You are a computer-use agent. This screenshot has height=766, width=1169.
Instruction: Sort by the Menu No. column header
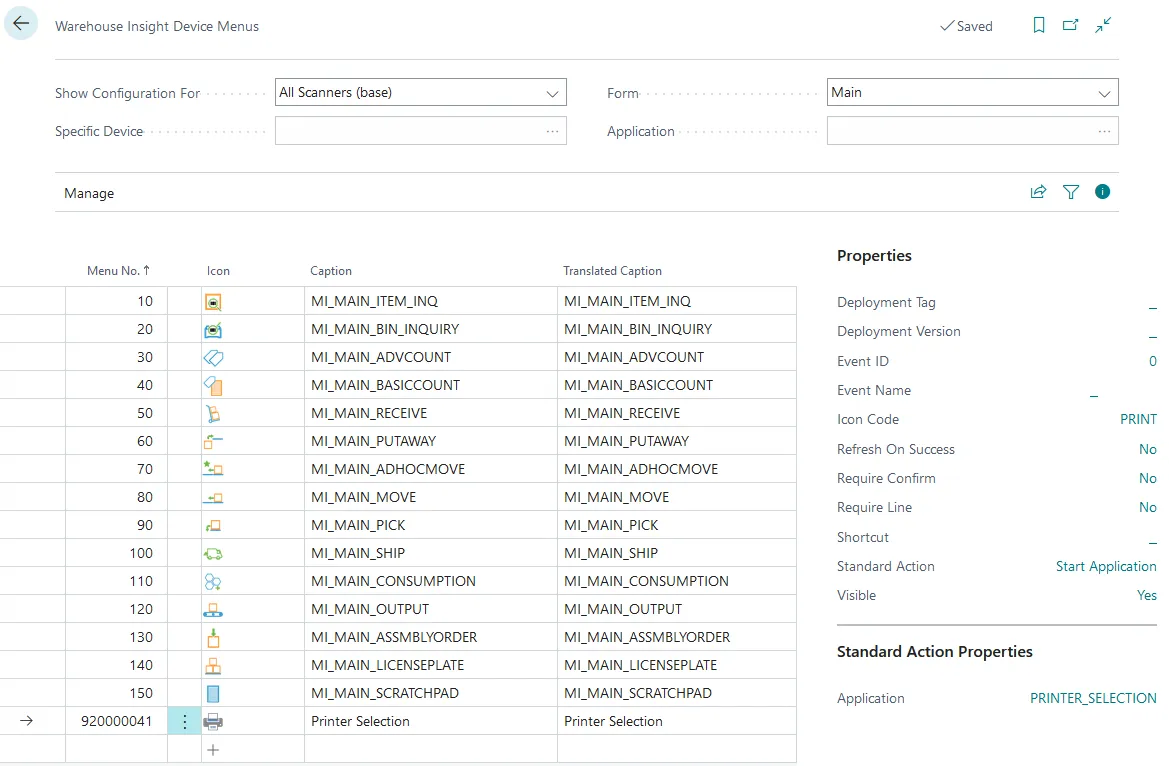[117, 271]
